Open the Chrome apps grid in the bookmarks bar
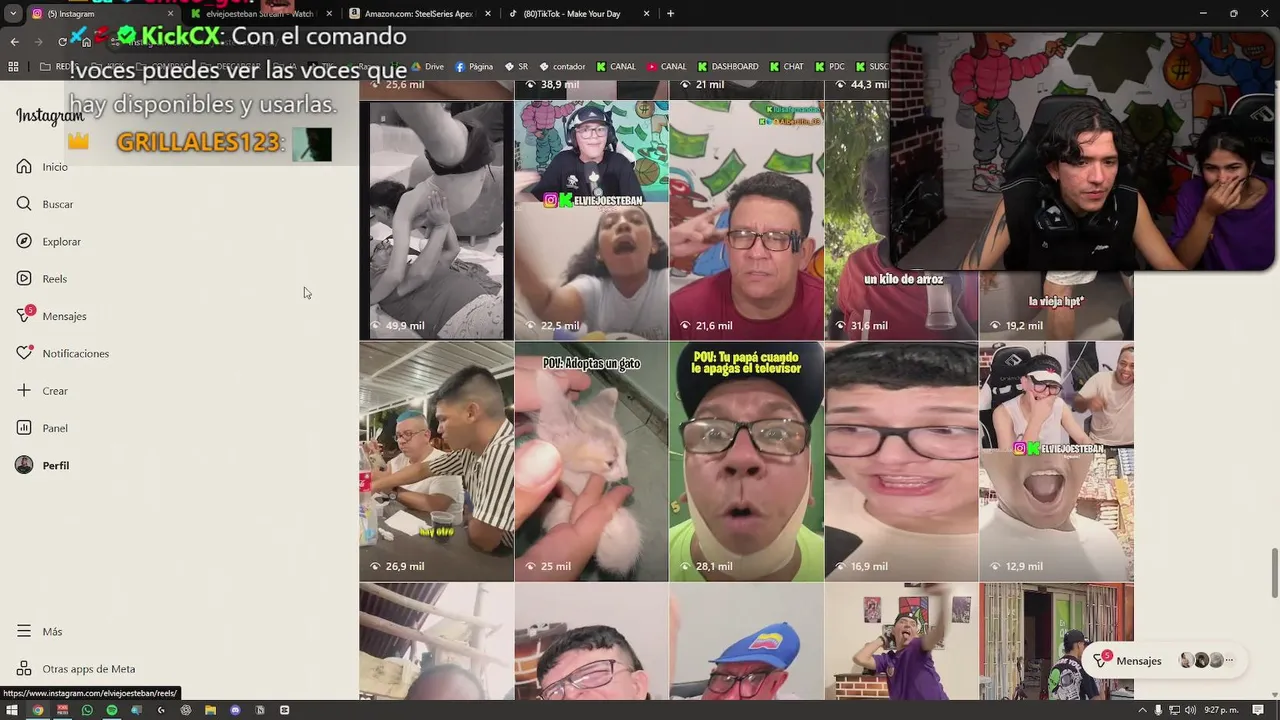The height and width of the screenshot is (720, 1280). [x=13, y=67]
